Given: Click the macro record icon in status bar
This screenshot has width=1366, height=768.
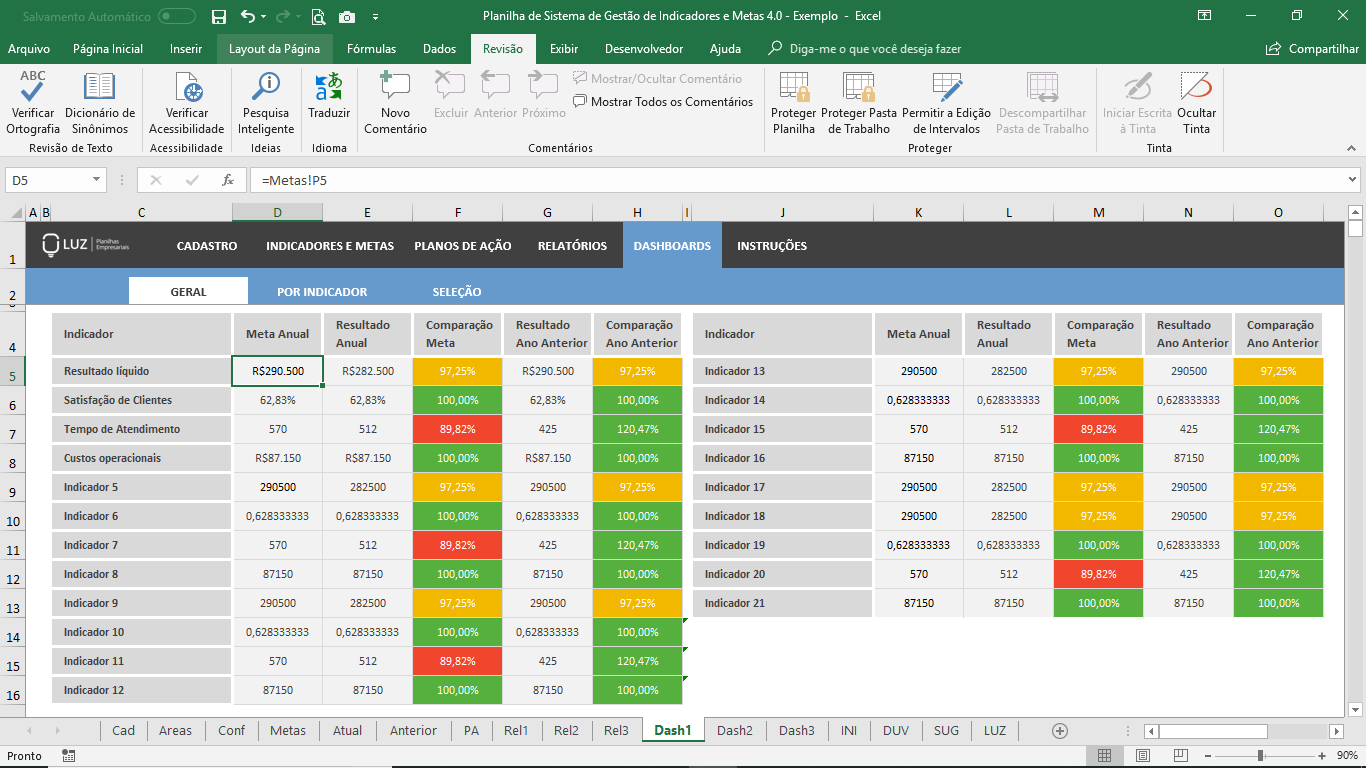Looking at the screenshot, I should 68,756.
